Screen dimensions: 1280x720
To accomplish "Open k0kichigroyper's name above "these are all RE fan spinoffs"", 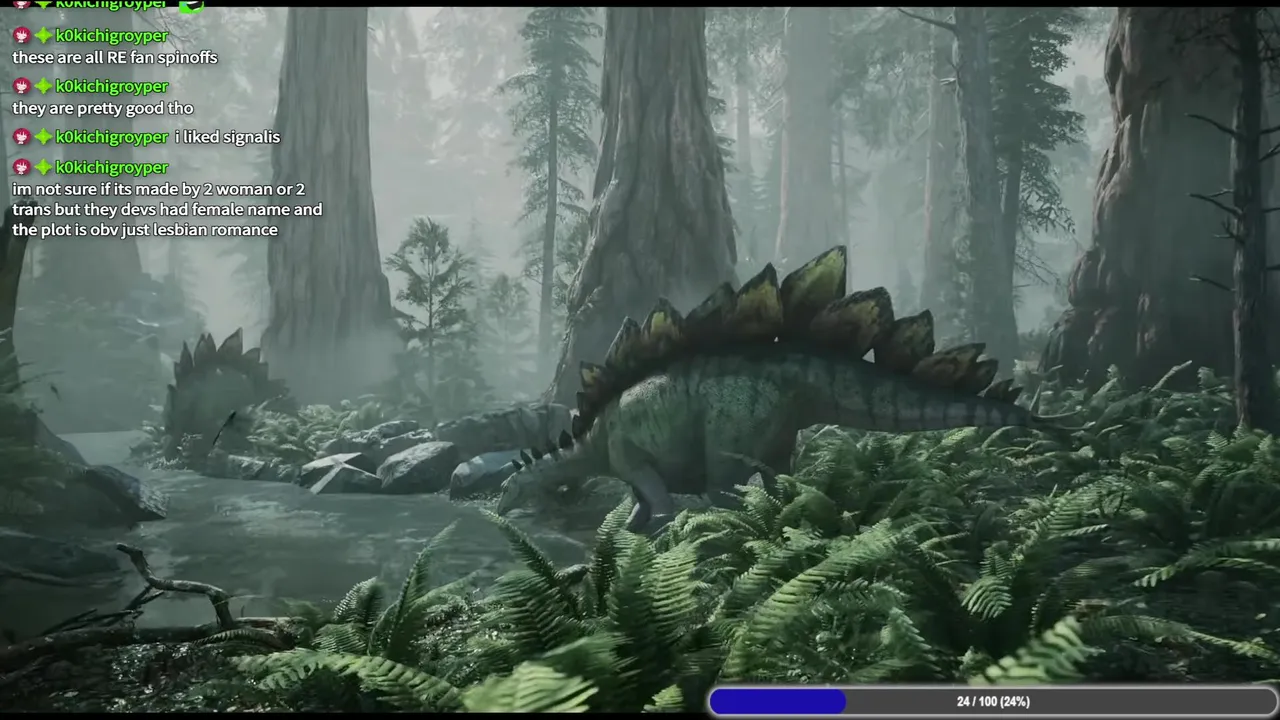I will tap(112, 36).
